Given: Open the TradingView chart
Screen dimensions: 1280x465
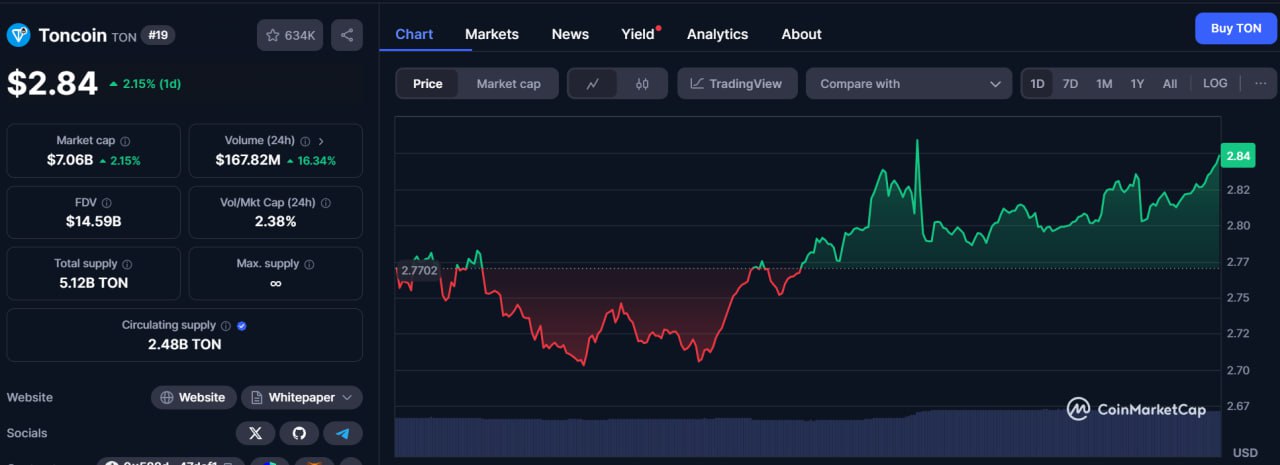Looking at the screenshot, I should coord(737,84).
